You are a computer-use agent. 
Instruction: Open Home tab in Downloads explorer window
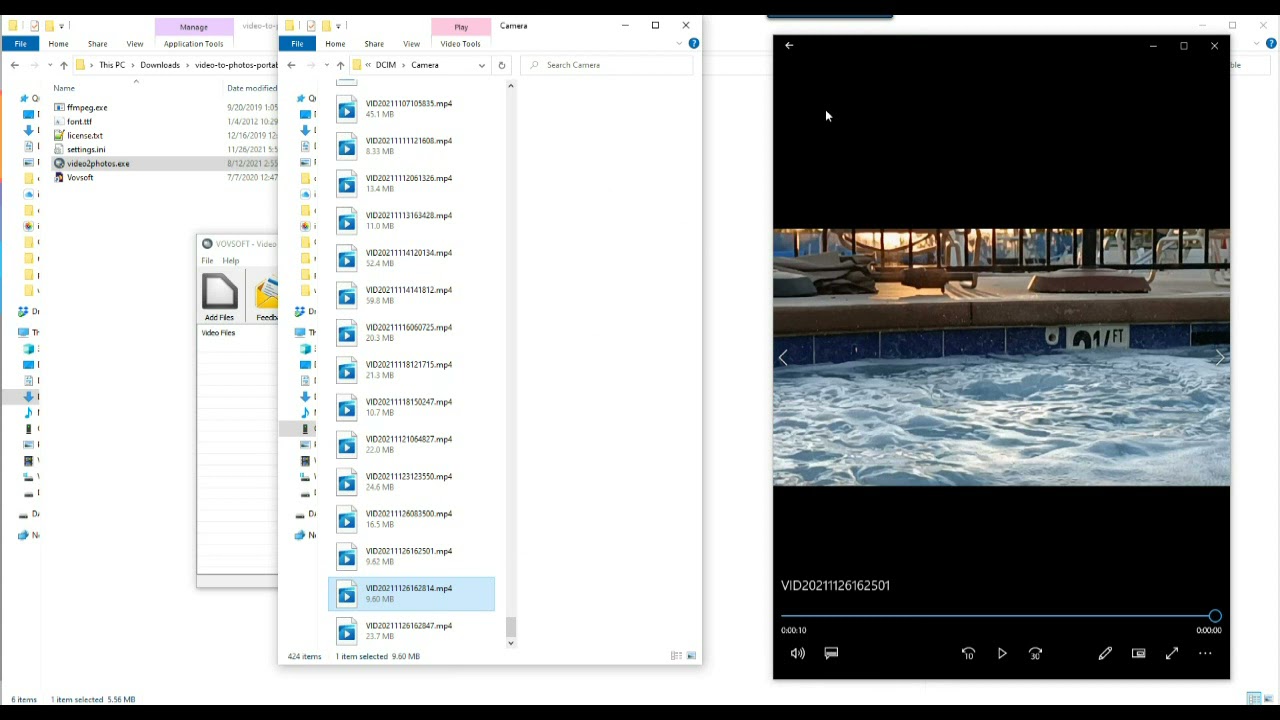click(58, 44)
